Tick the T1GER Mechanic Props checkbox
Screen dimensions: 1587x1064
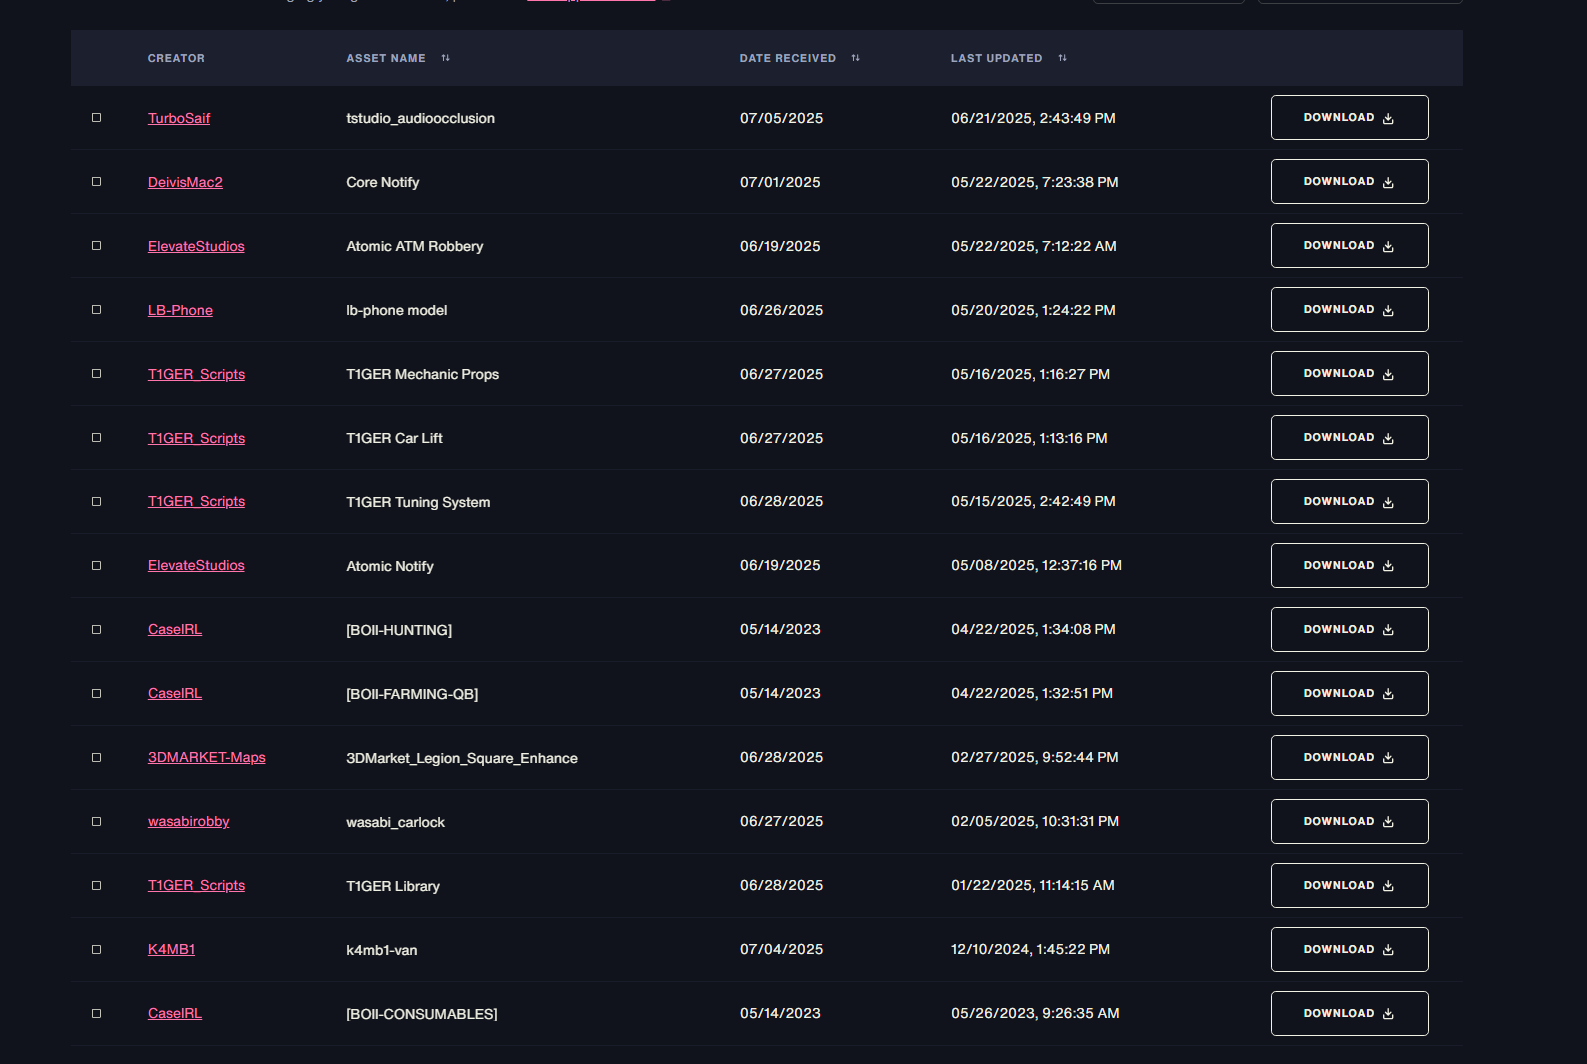point(97,374)
